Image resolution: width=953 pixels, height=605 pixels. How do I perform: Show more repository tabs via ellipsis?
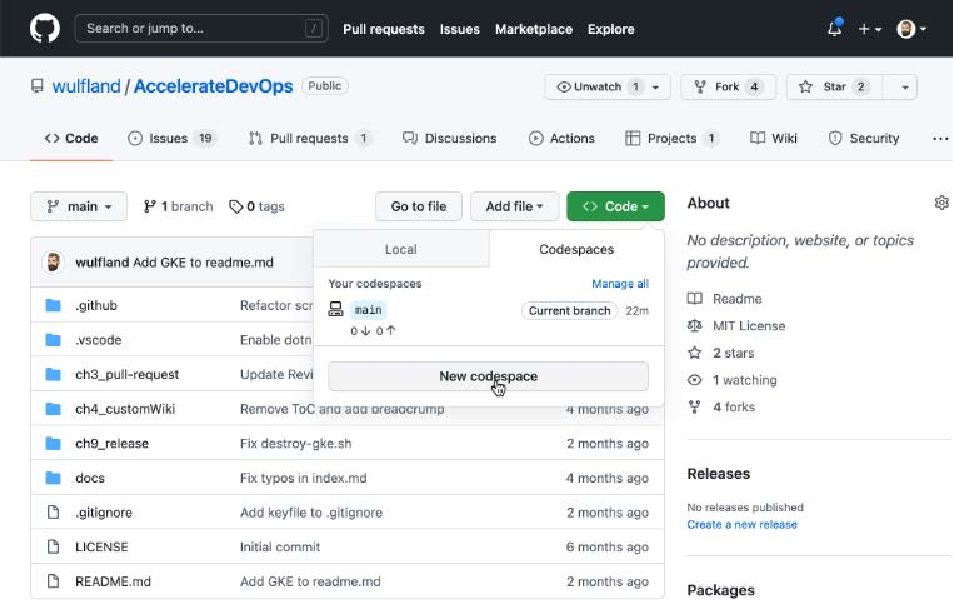940,139
